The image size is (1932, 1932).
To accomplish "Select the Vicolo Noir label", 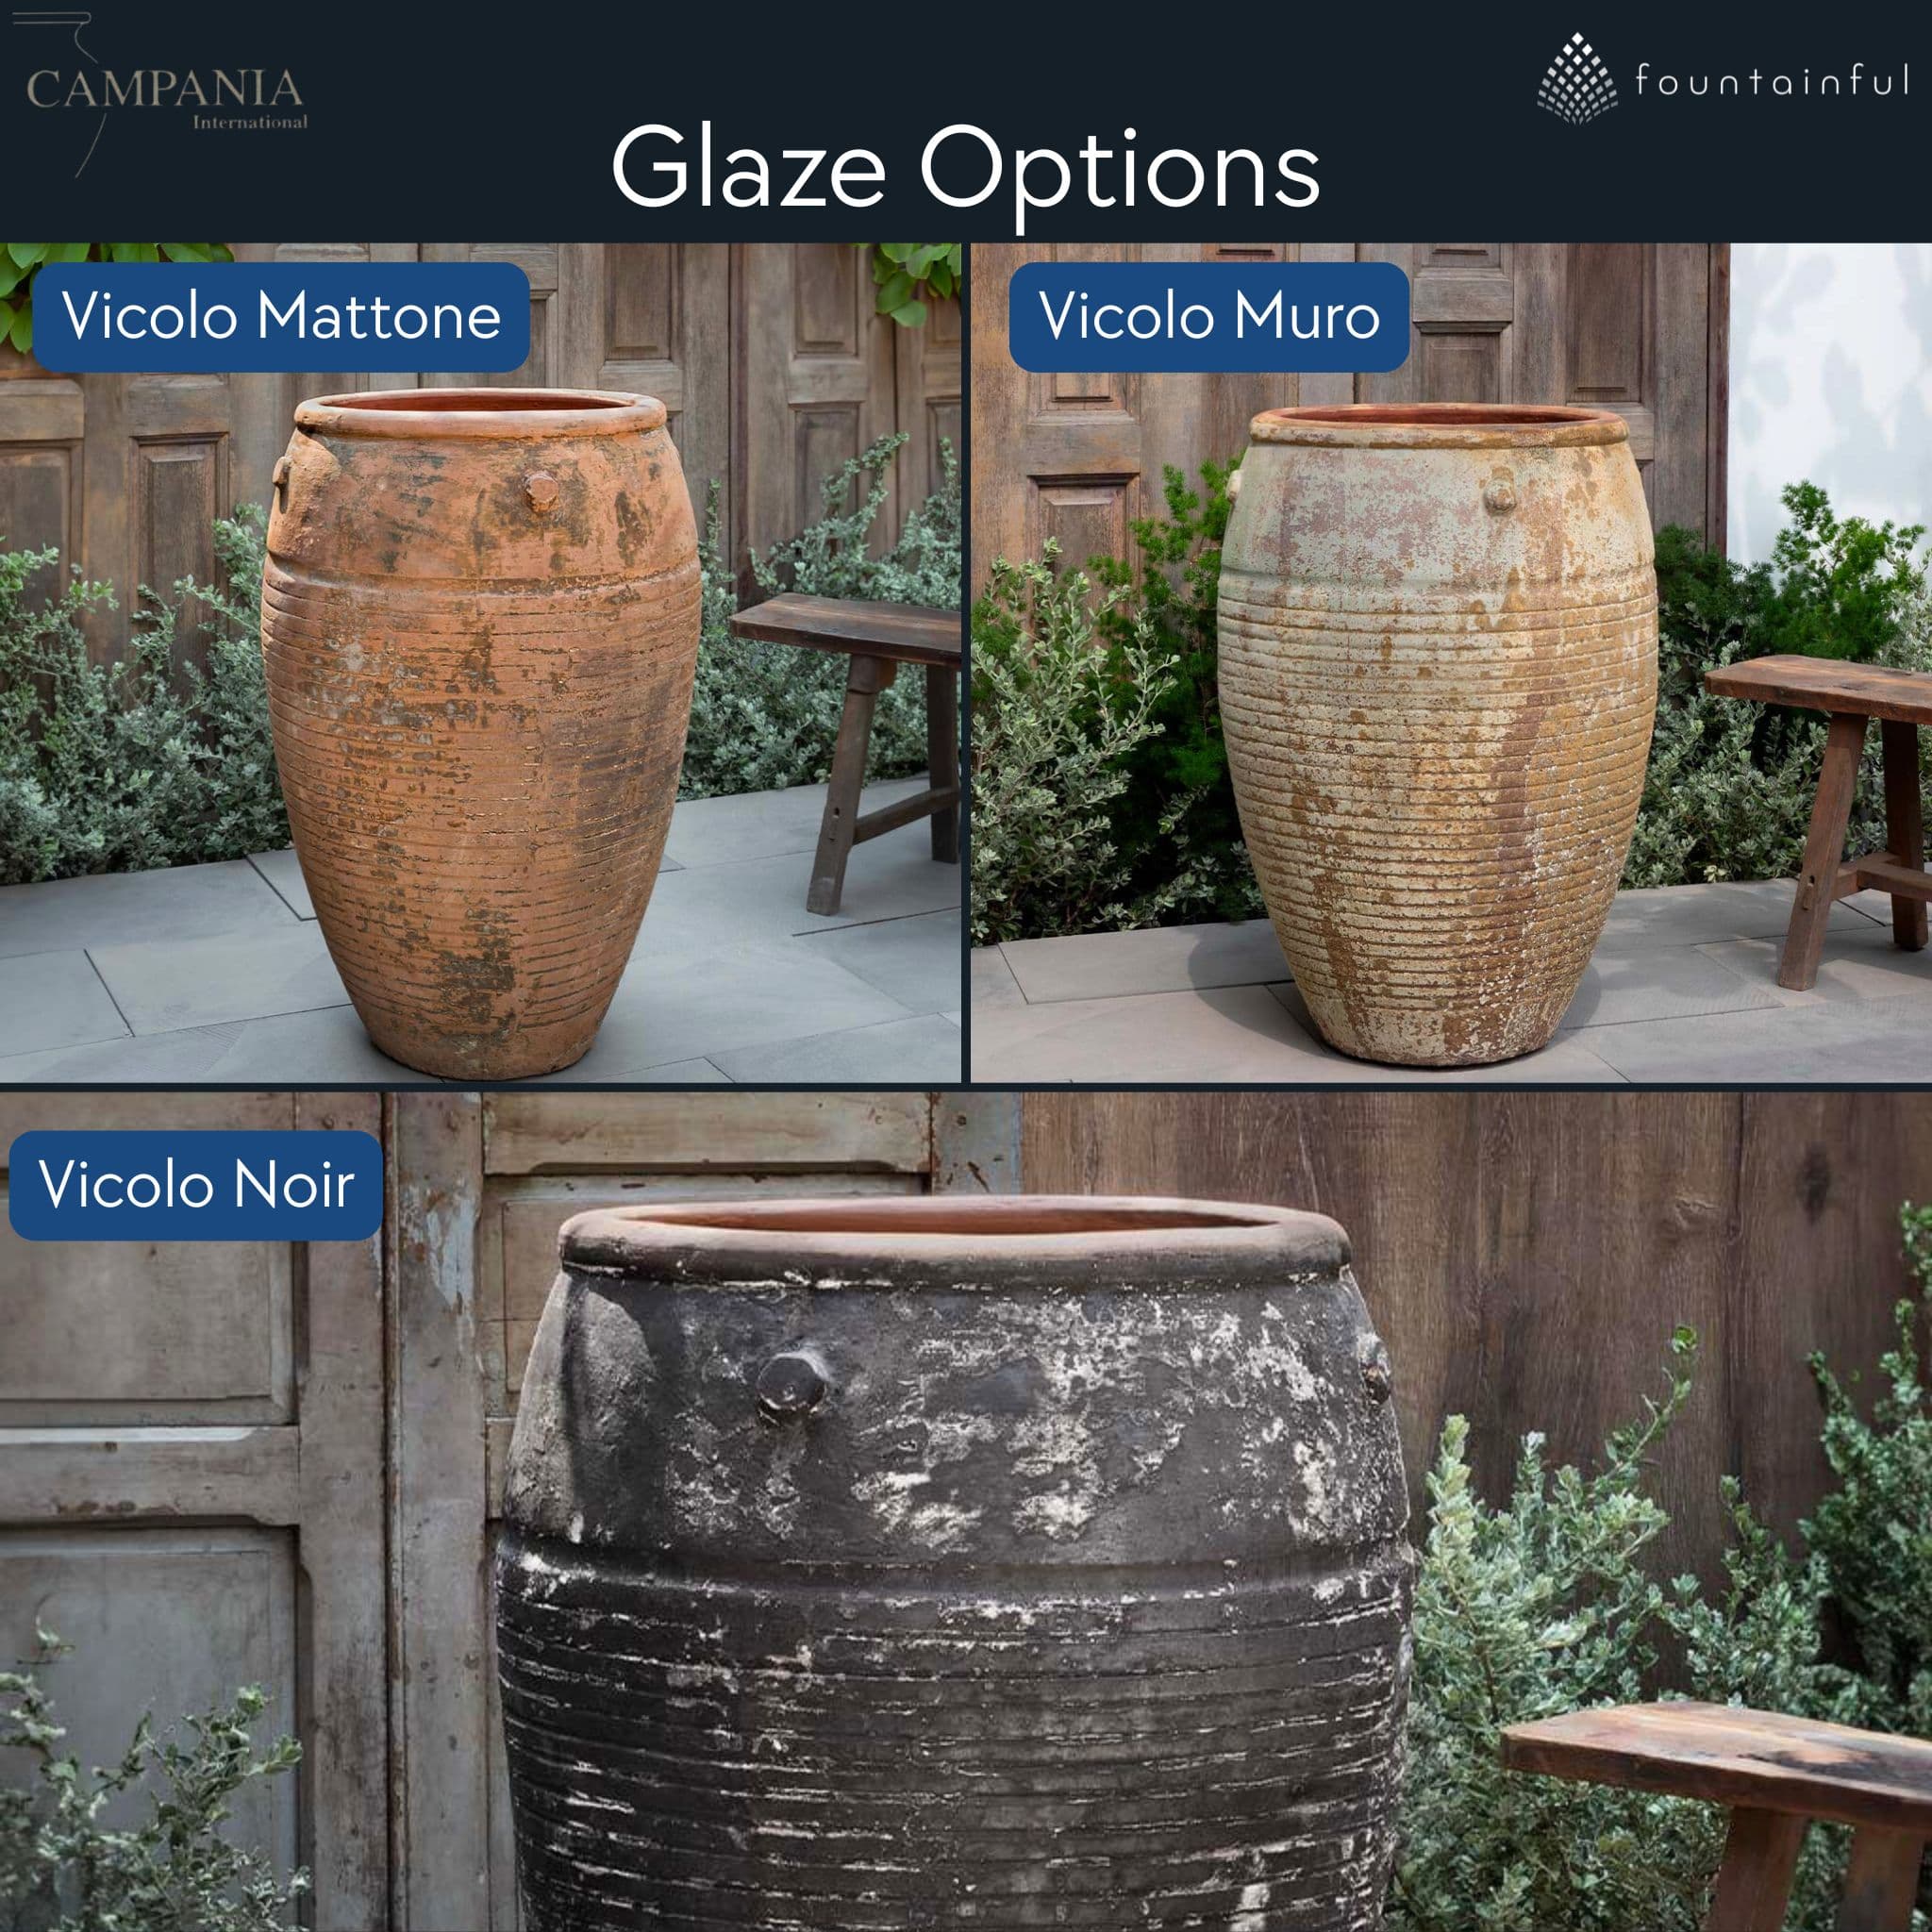I will pyautogui.click(x=196, y=1185).
